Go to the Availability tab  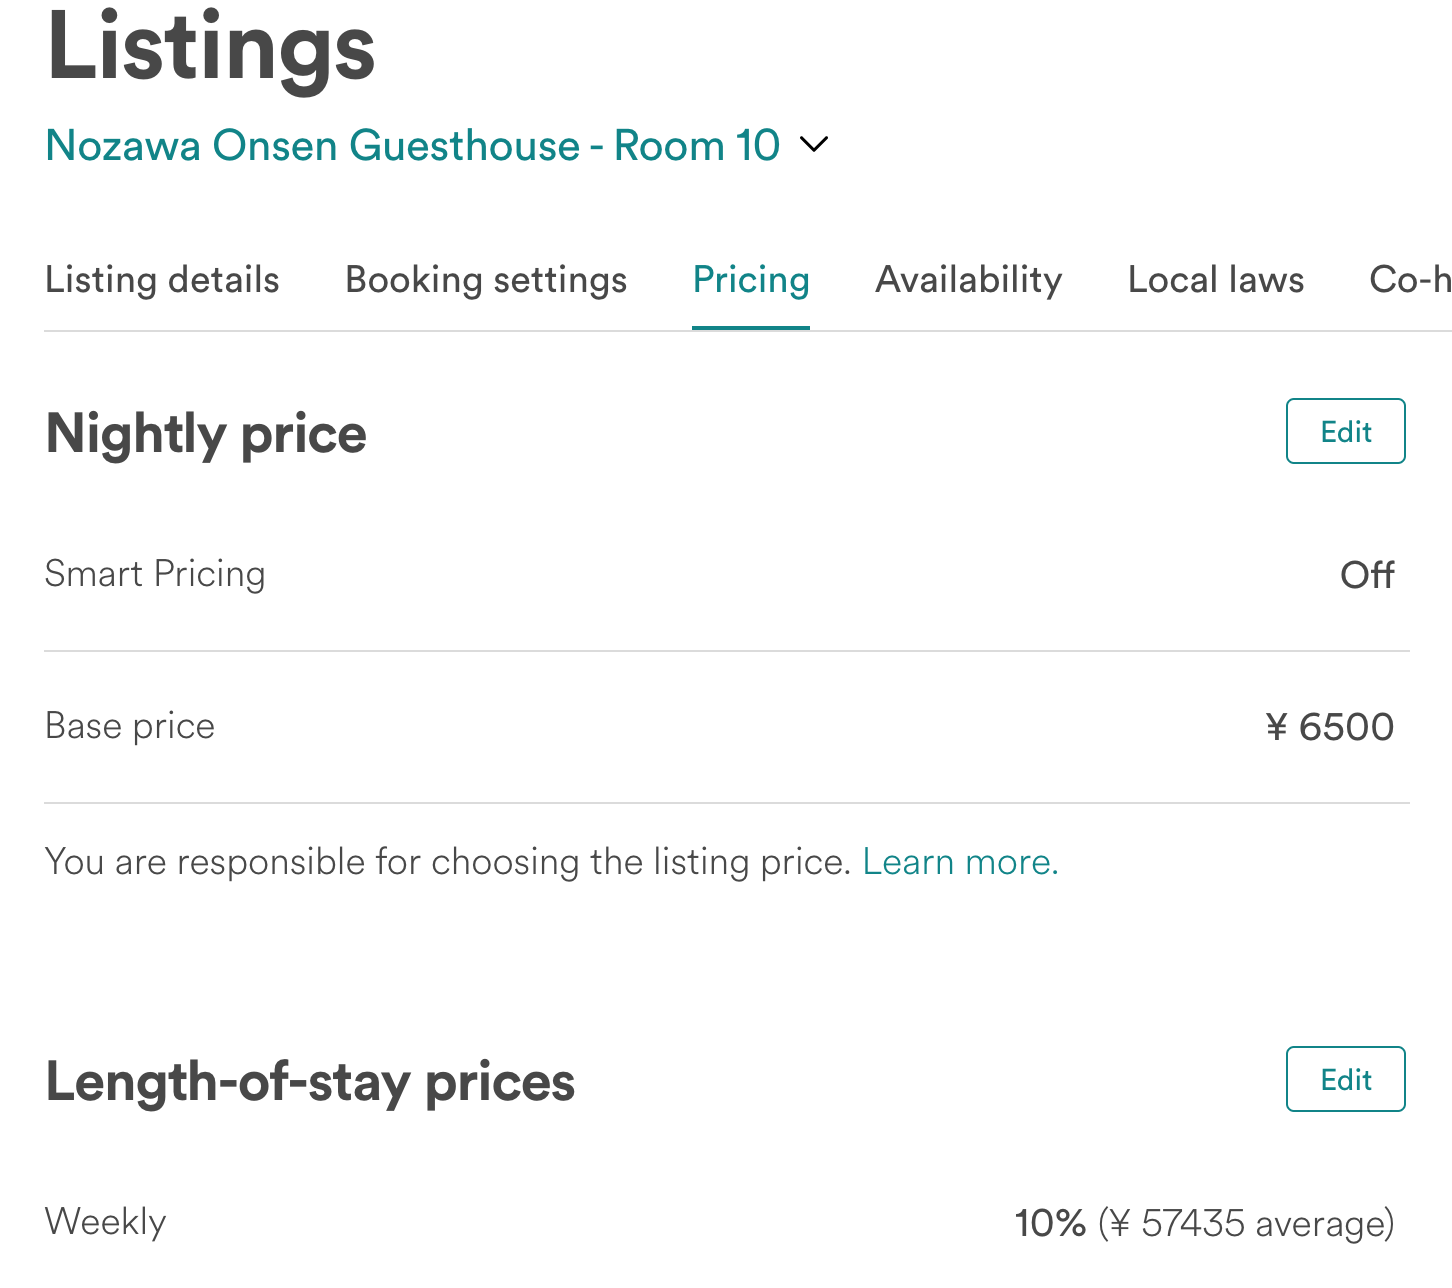[968, 280]
